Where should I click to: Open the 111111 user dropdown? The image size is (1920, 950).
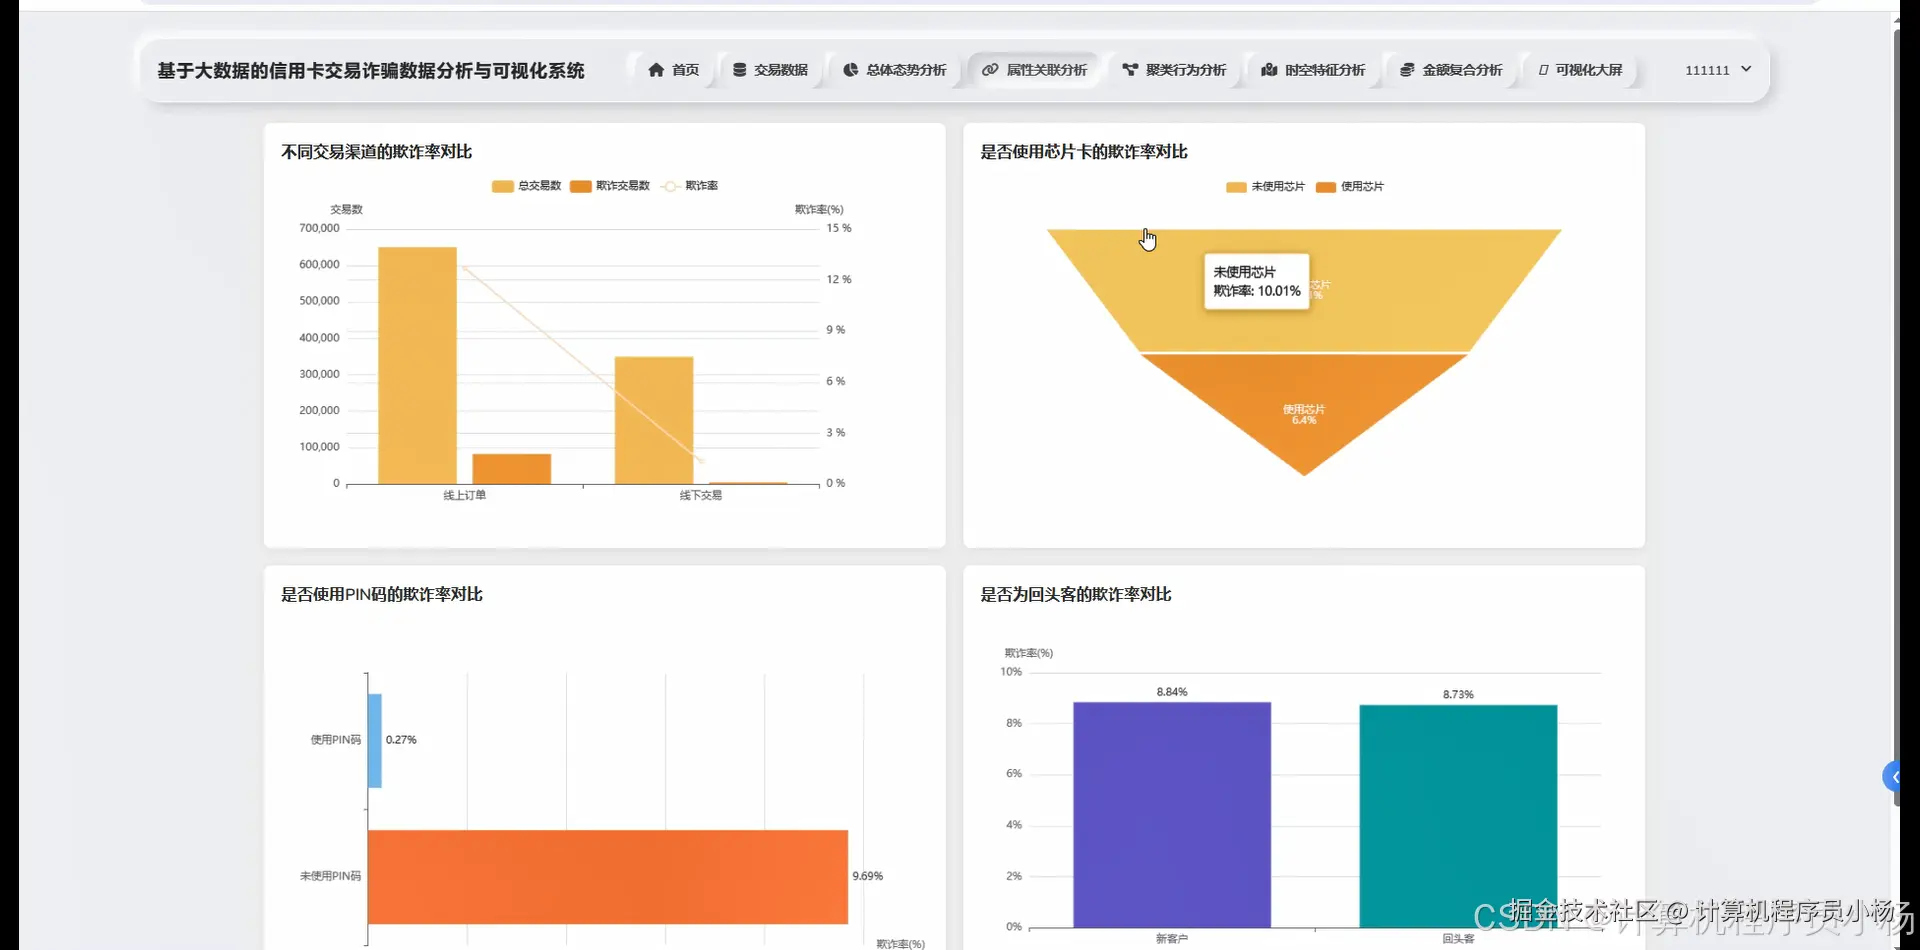1718,70
